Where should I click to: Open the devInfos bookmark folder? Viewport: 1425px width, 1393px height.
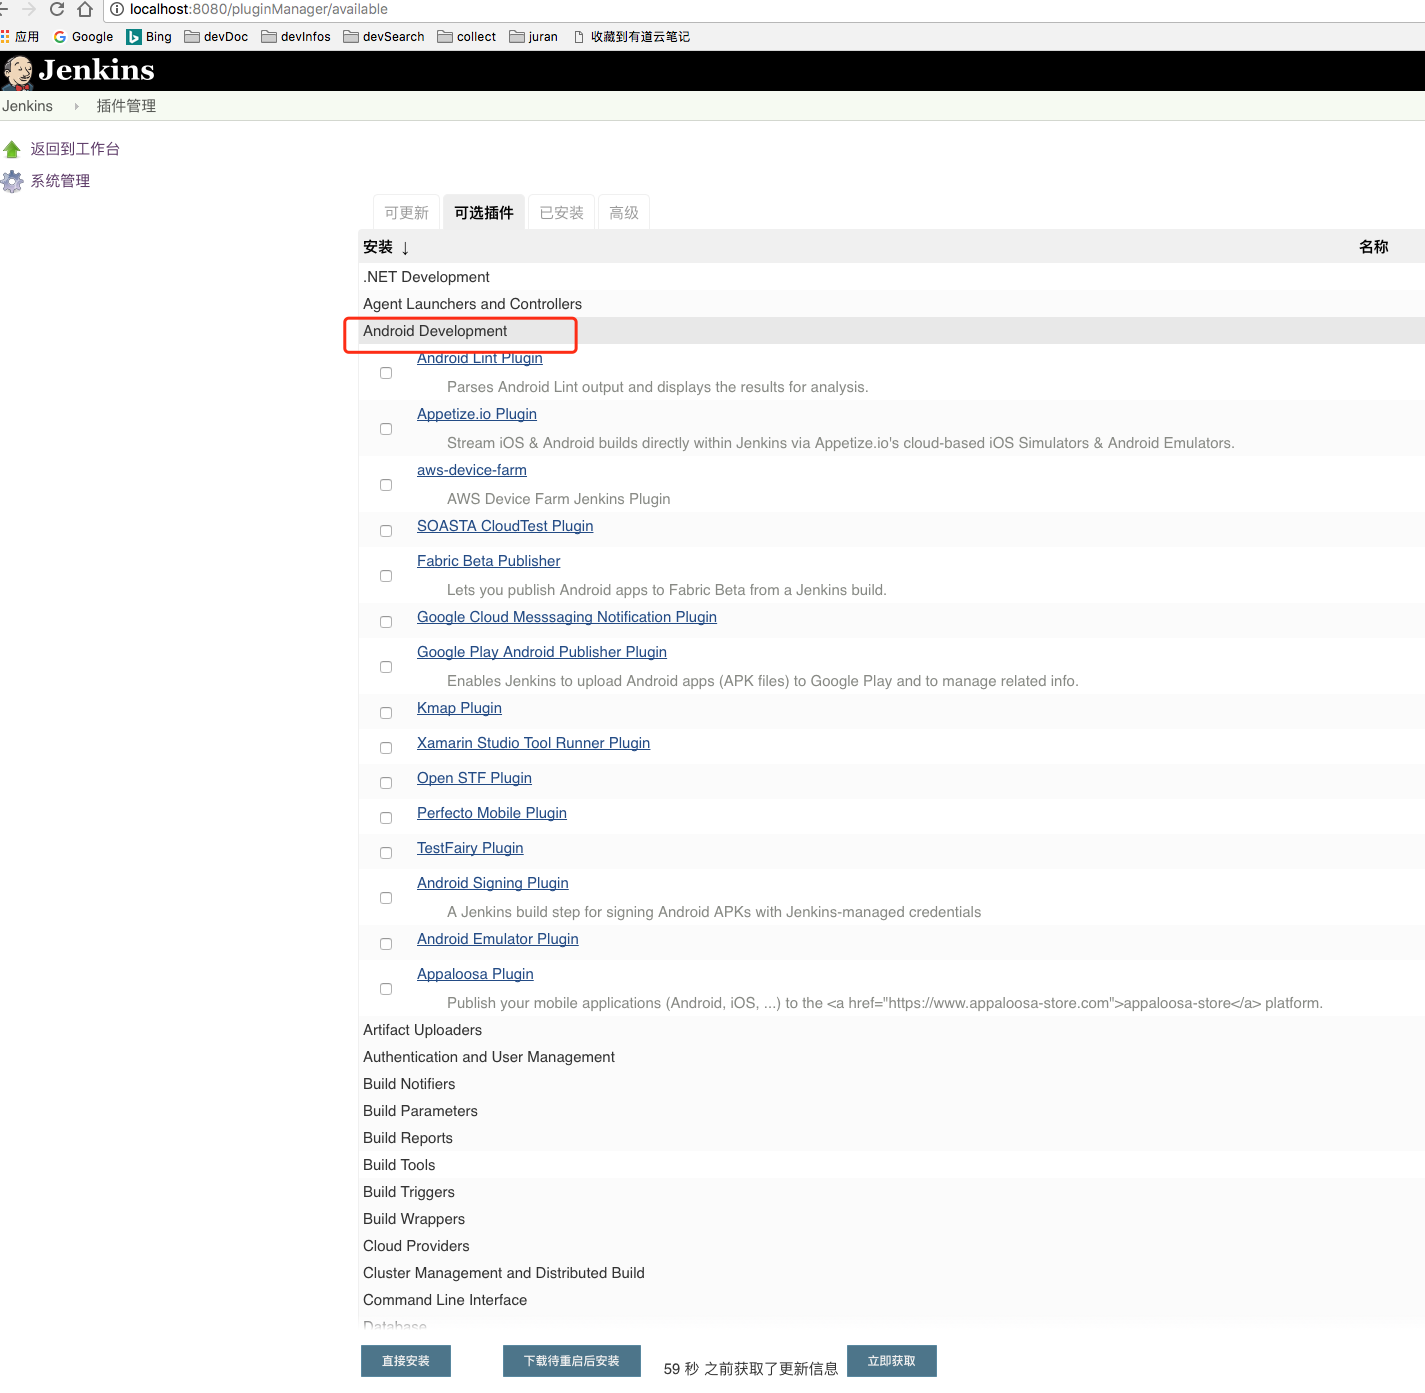coord(296,37)
